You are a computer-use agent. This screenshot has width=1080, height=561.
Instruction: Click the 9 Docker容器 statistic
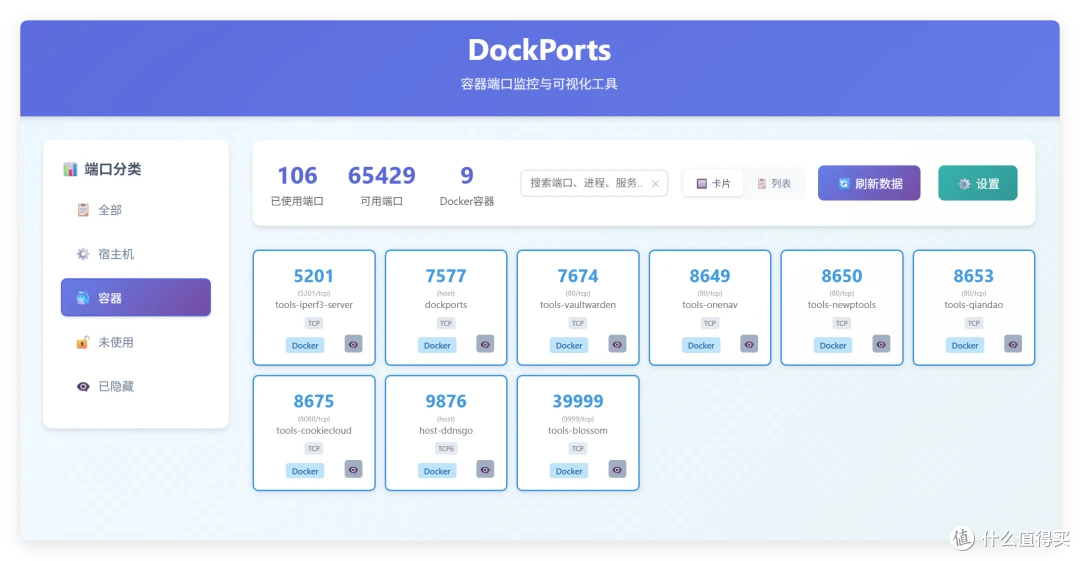coord(467,185)
